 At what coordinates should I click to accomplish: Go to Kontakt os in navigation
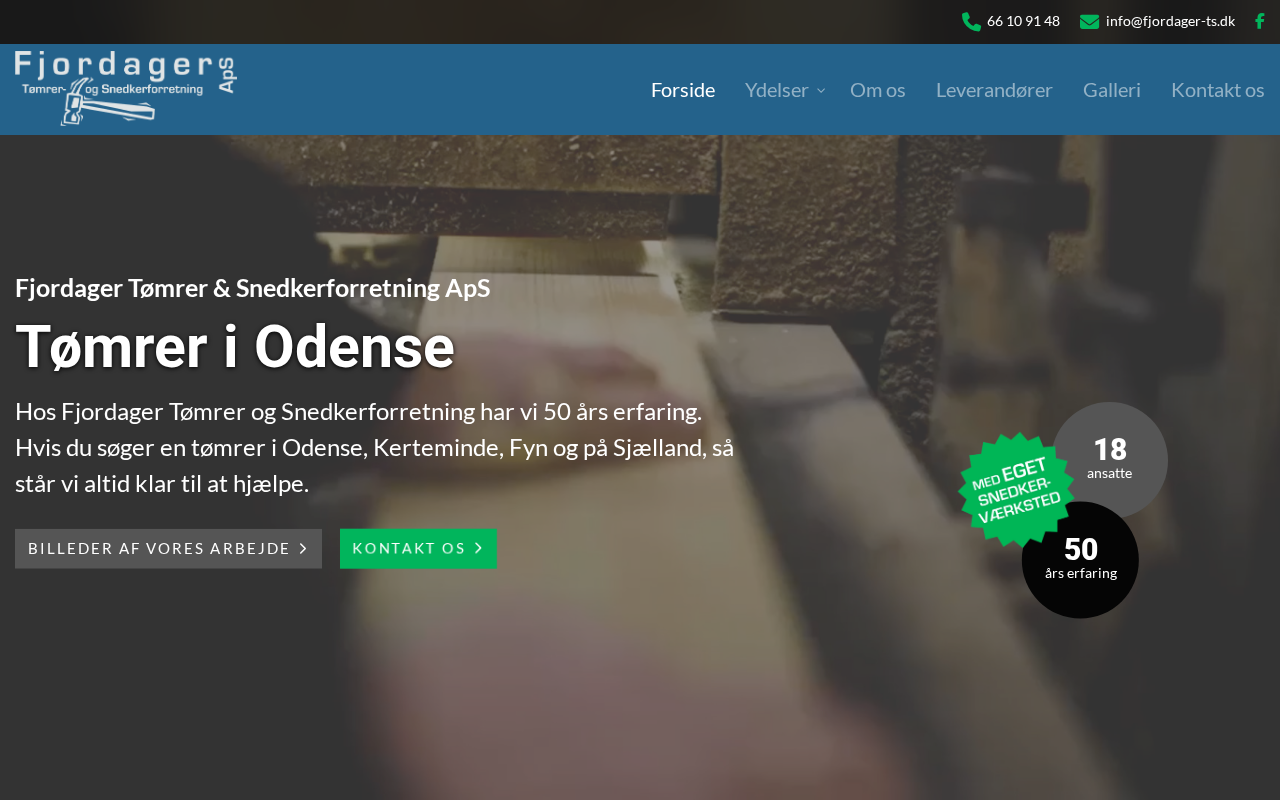pyautogui.click(x=1218, y=90)
